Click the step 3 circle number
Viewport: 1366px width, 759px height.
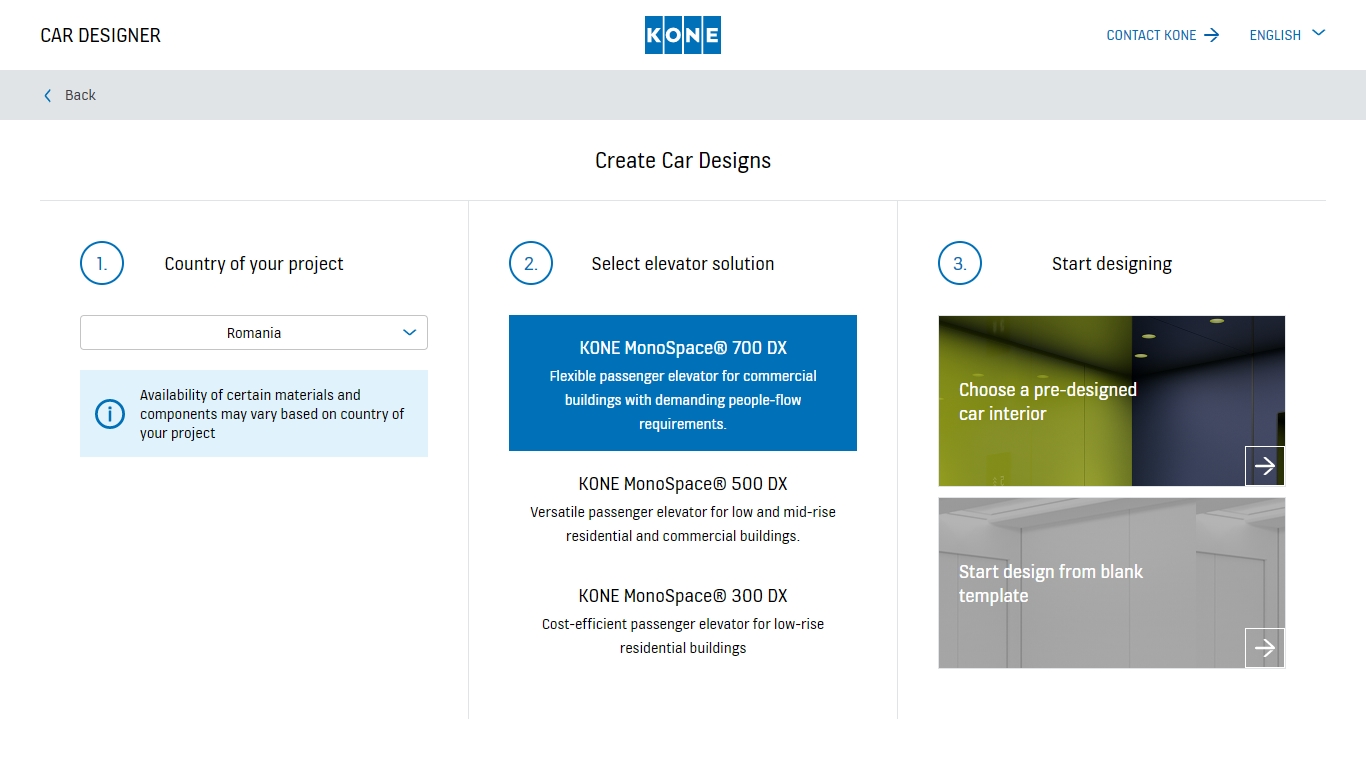[x=960, y=264]
